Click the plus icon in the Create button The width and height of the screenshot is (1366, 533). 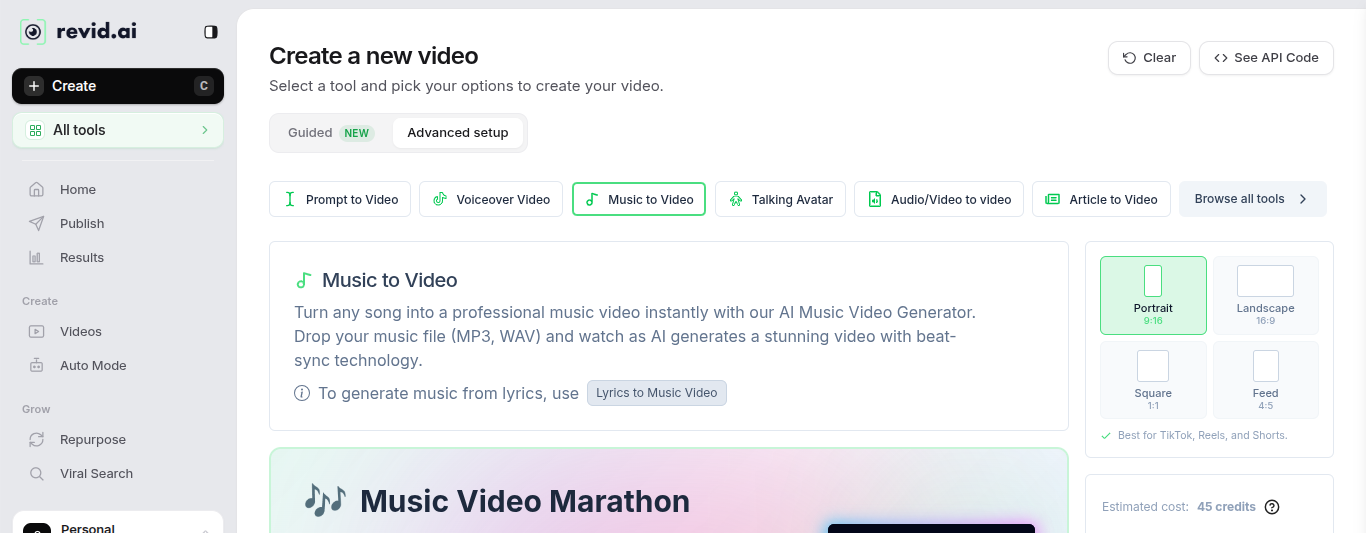coord(34,86)
